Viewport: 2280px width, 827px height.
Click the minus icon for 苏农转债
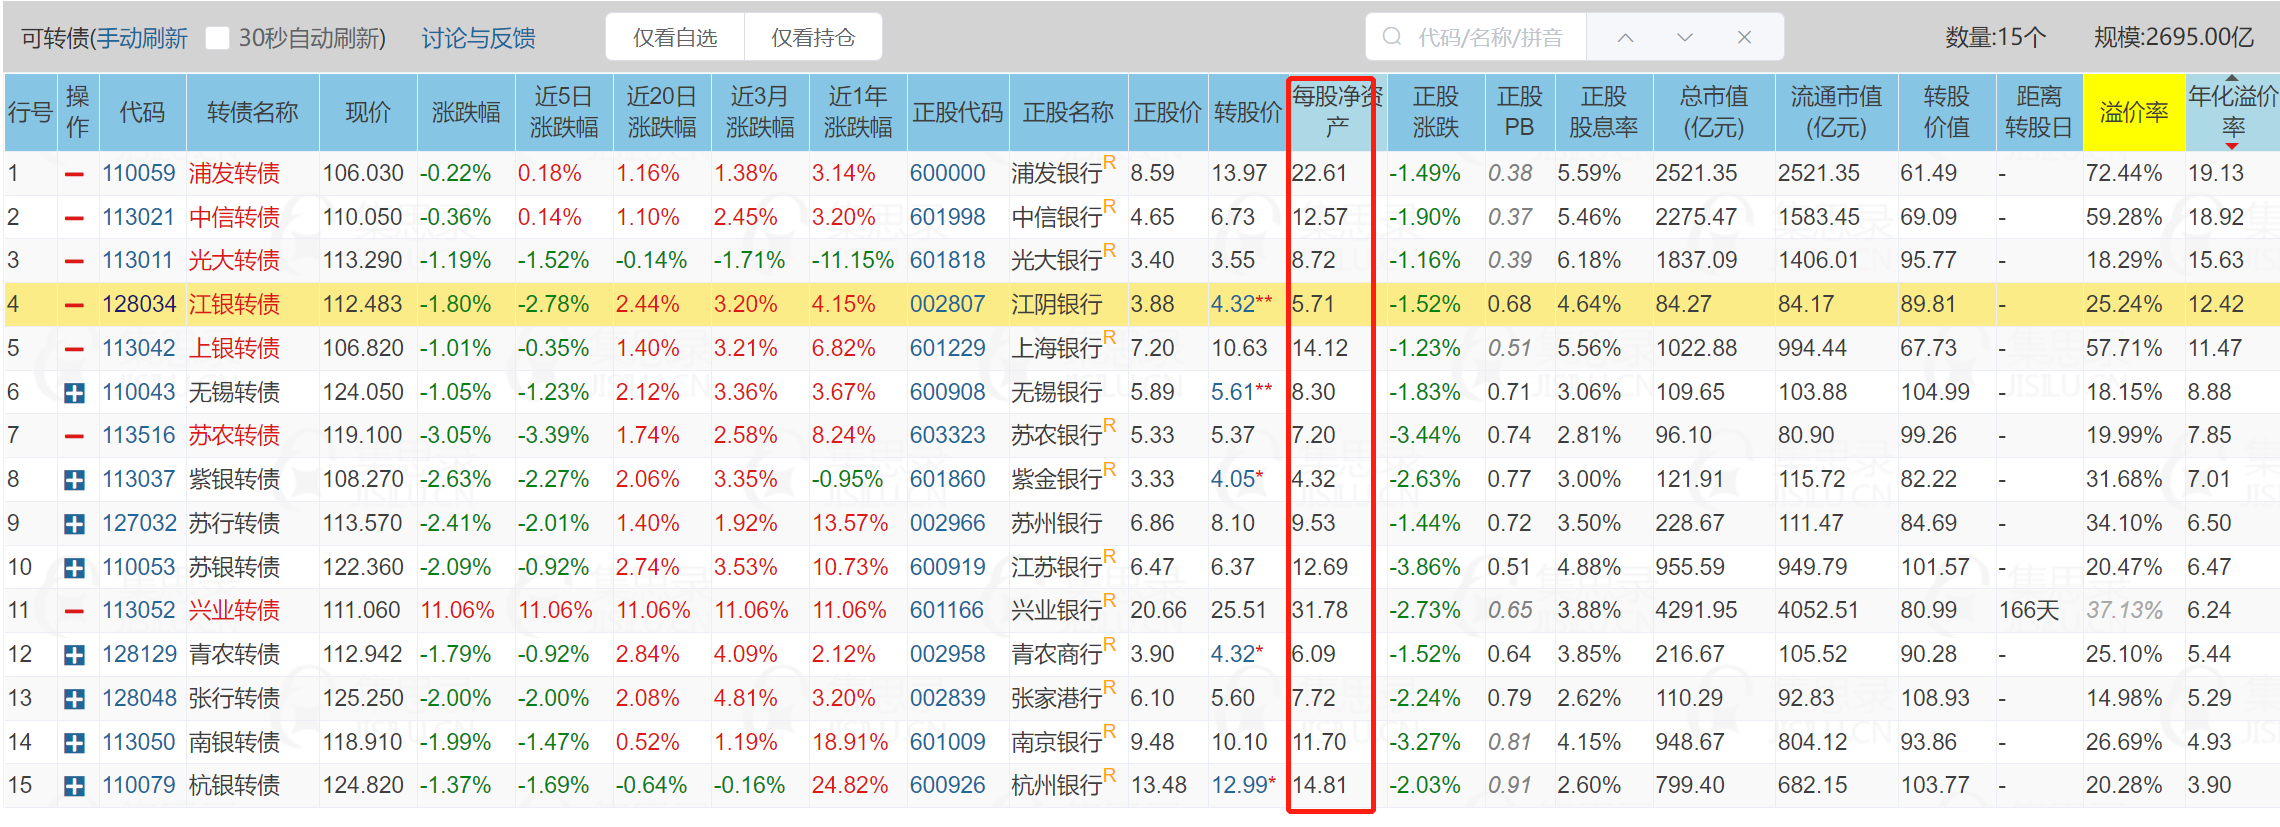[74, 436]
